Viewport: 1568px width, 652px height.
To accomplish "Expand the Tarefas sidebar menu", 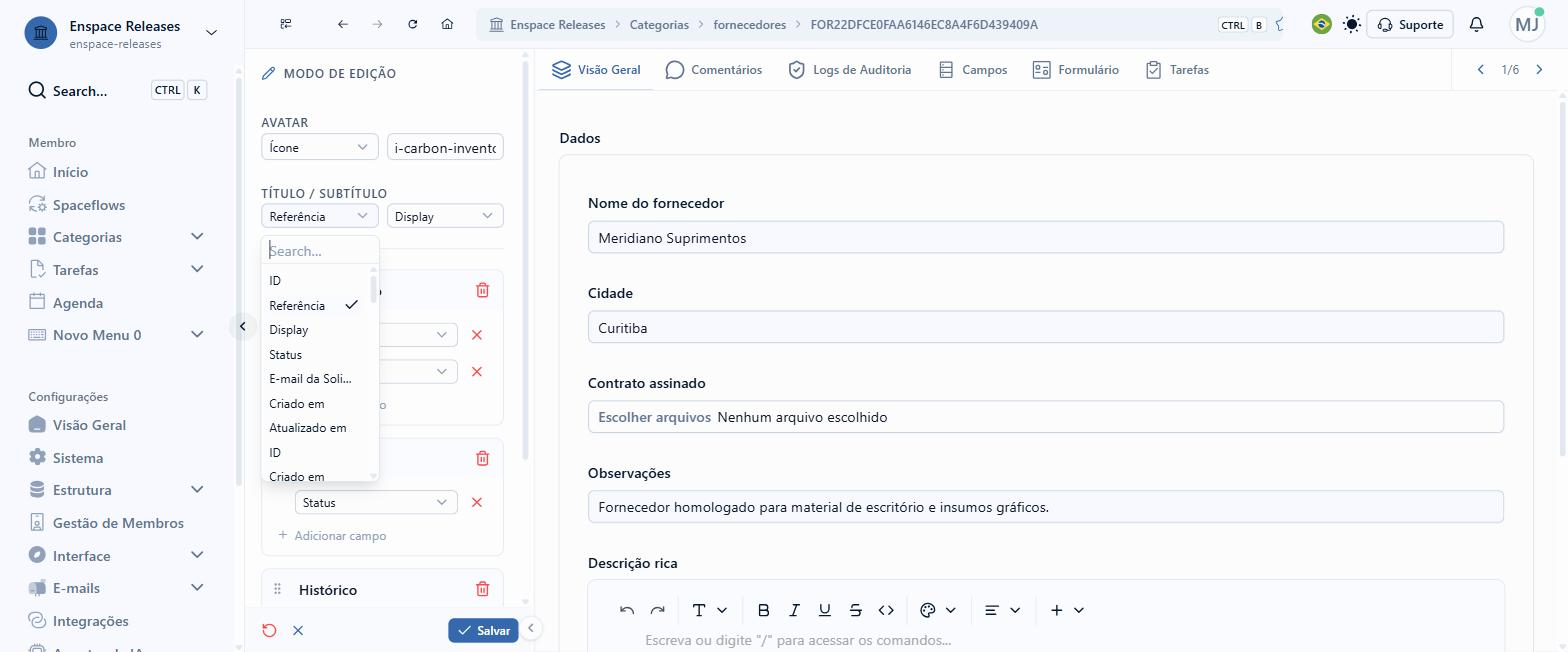I will (x=117, y=270).
